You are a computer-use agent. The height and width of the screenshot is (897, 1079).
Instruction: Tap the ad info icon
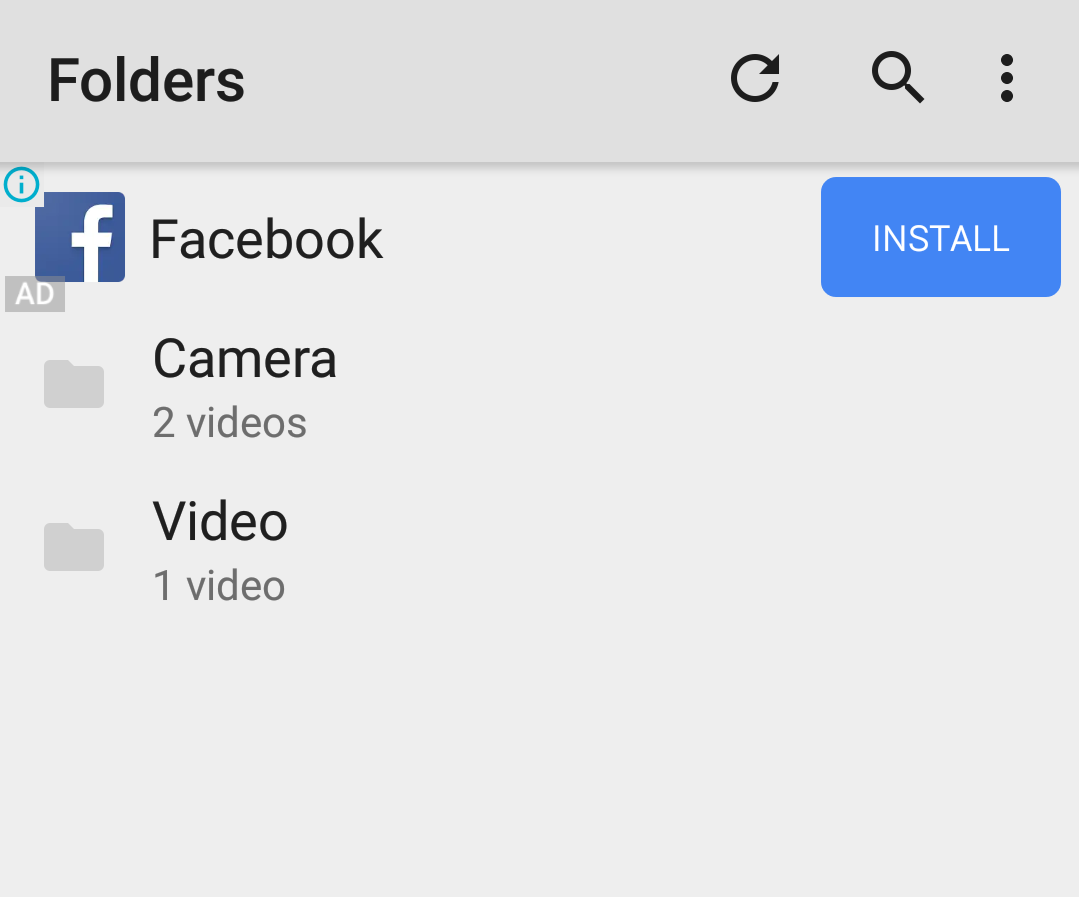click(x=21, y=184)
